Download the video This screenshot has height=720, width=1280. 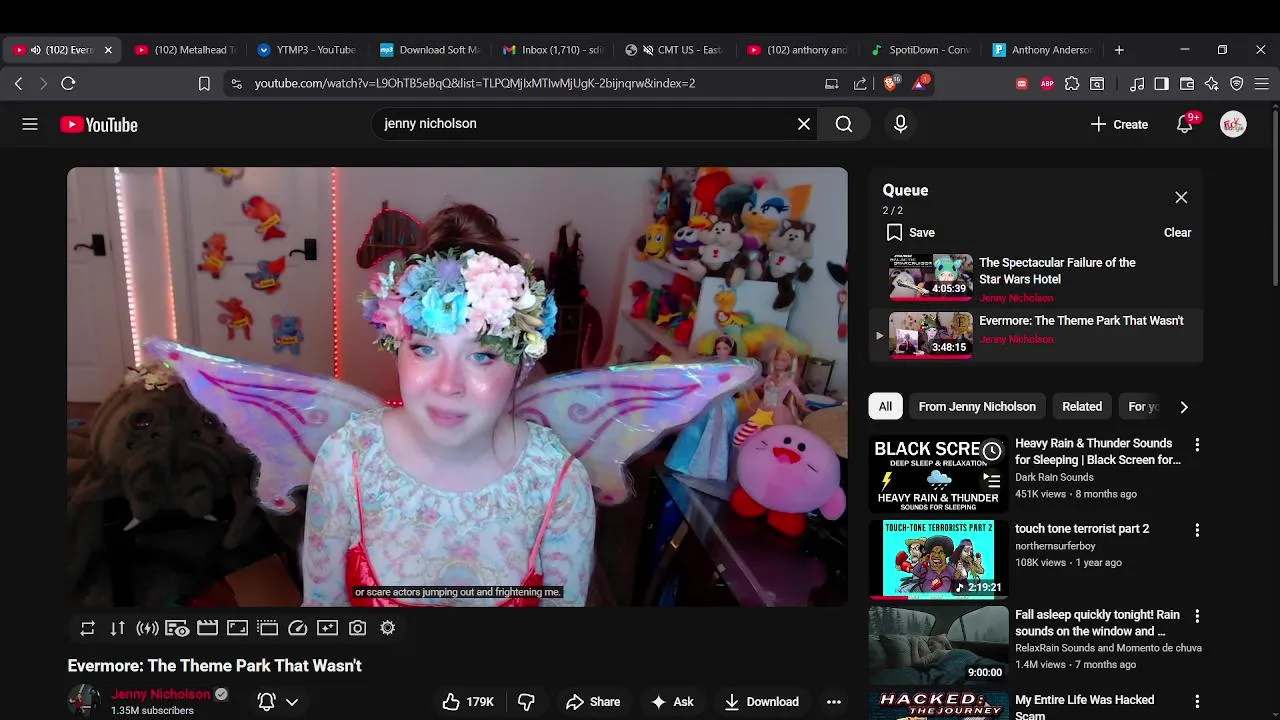(762, 702)
